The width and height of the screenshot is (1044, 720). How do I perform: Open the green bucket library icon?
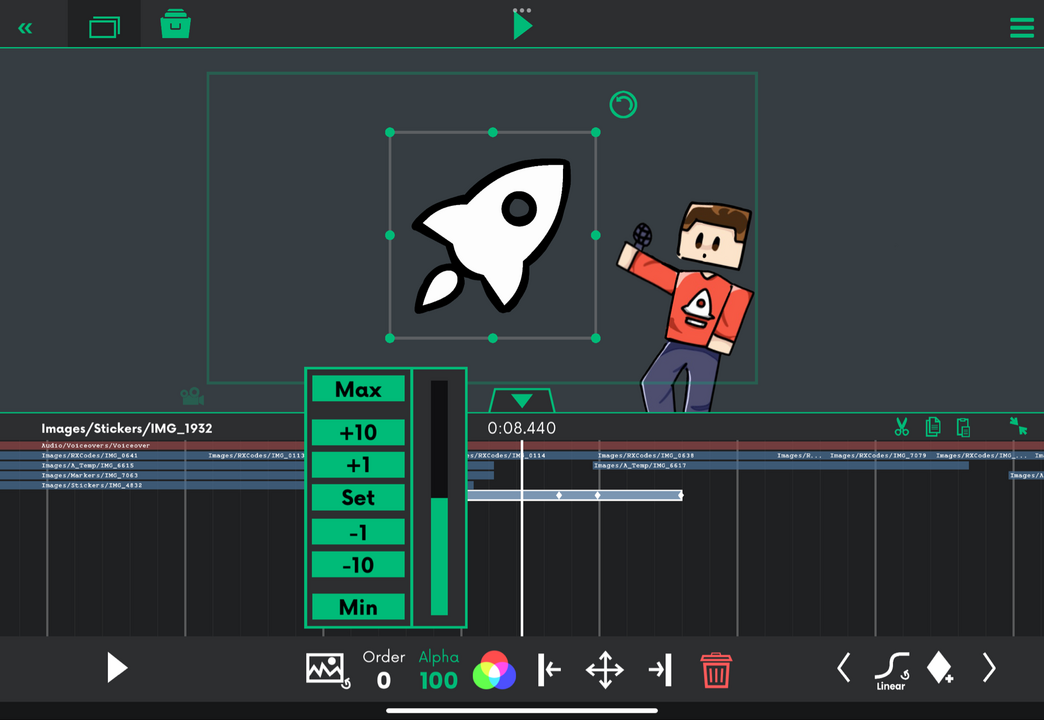click(x=176, y=24)
